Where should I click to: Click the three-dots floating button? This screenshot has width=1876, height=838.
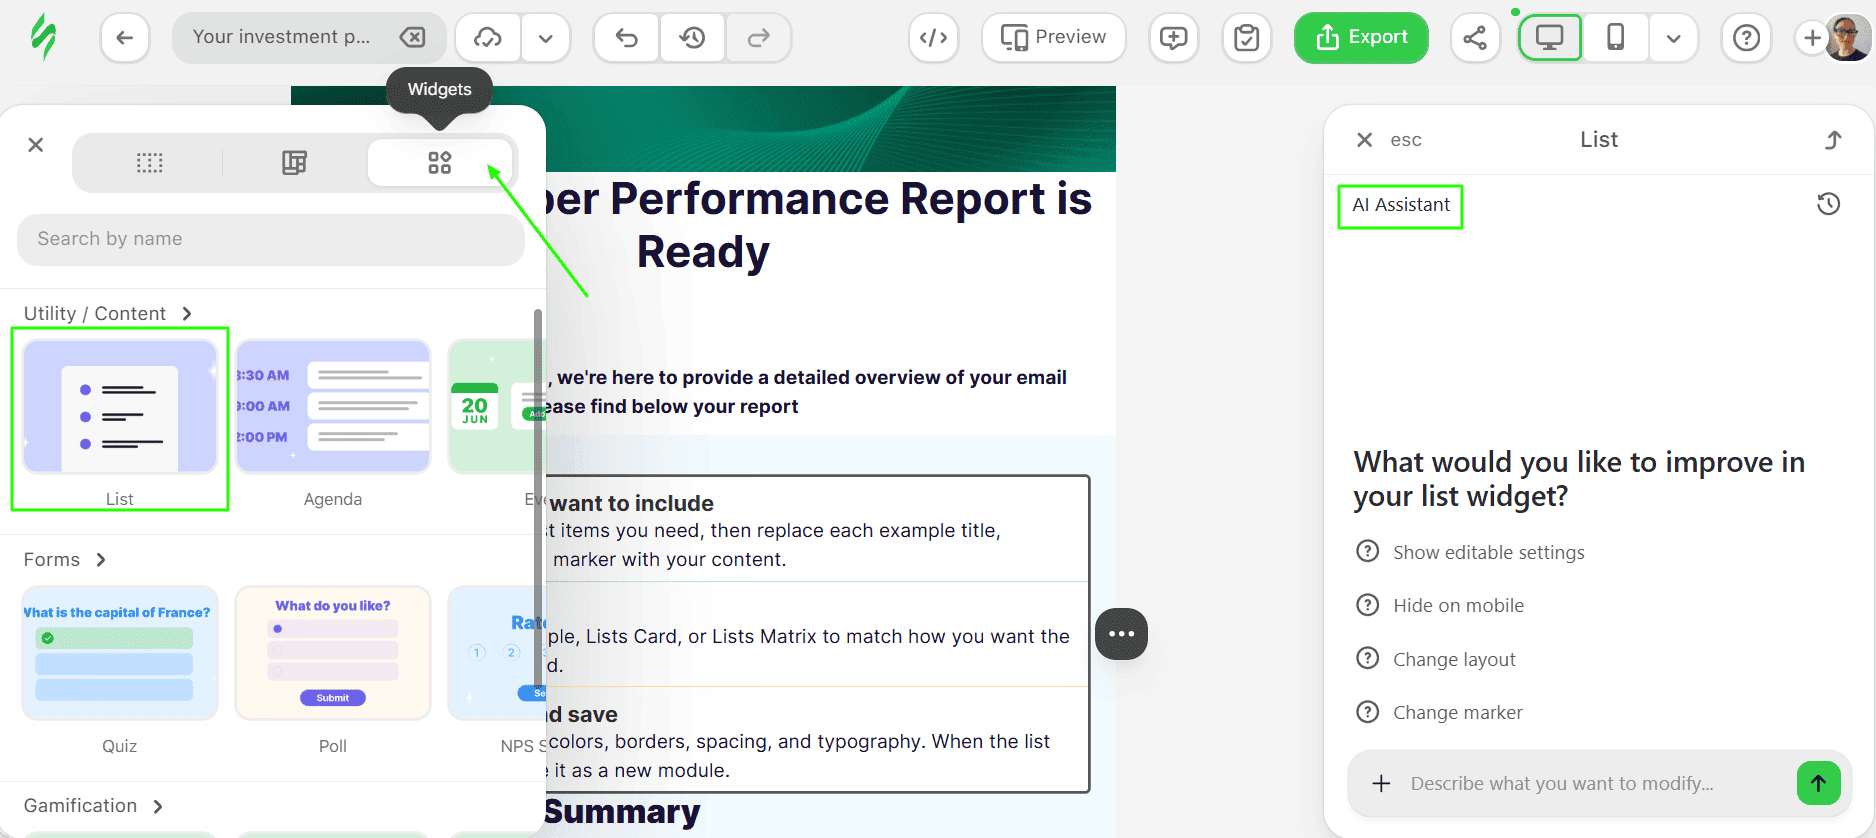(1121, 634)
